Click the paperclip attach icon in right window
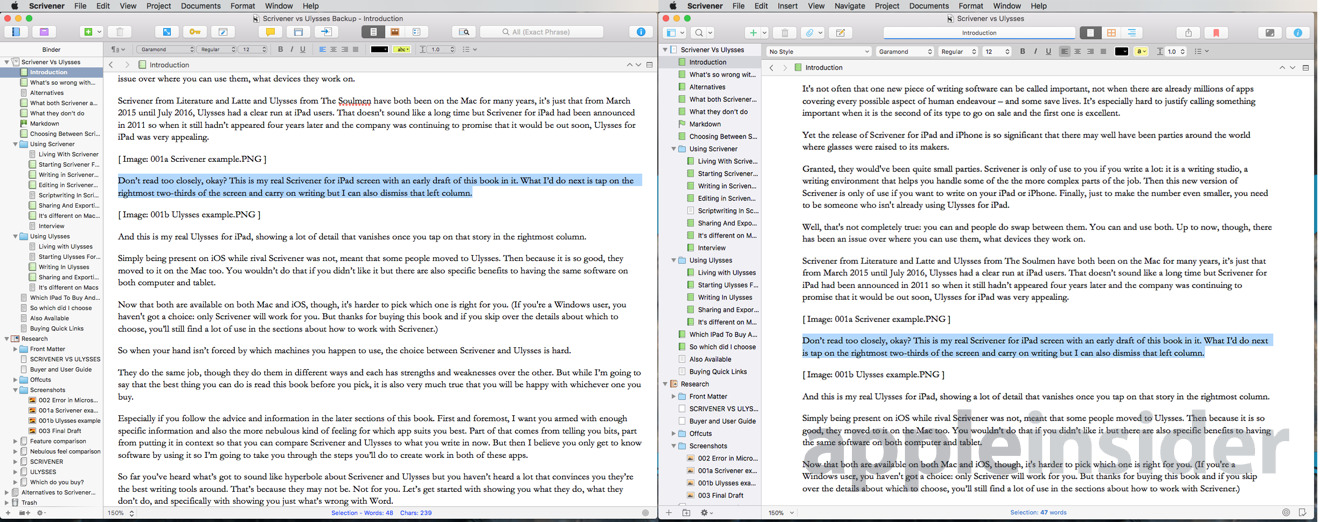The width and height of the screenshot is (1320, 522). [811, 33]
